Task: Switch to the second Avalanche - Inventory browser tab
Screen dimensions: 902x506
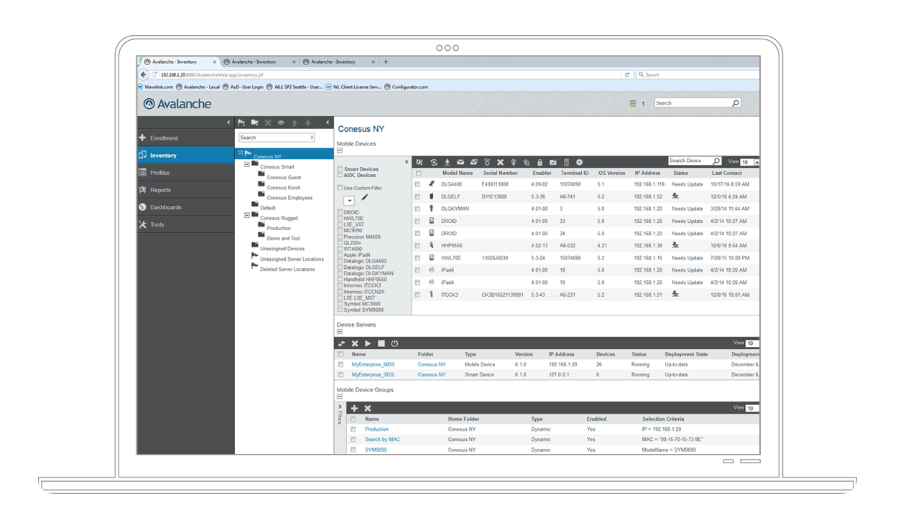Action: click(x=258, y=62)
